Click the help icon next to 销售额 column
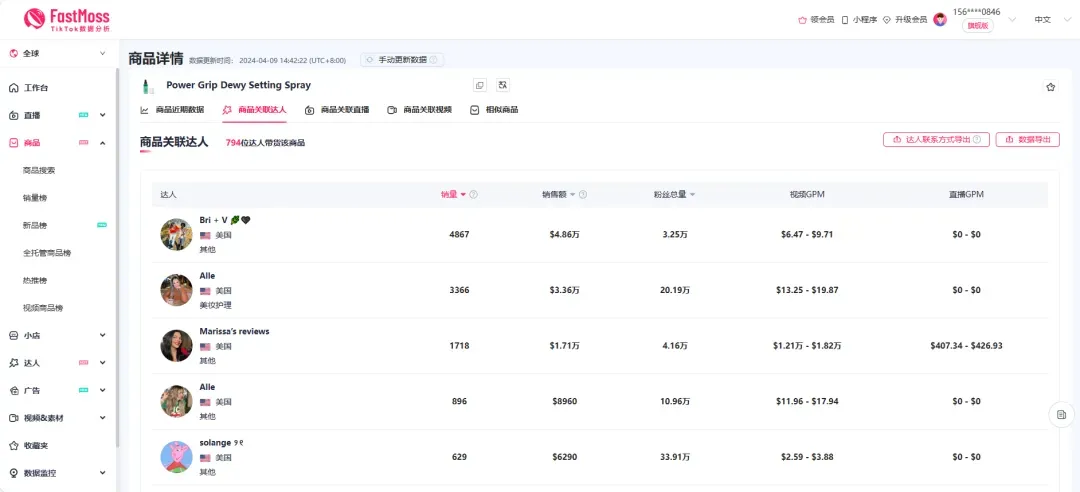 click(583, 195)
